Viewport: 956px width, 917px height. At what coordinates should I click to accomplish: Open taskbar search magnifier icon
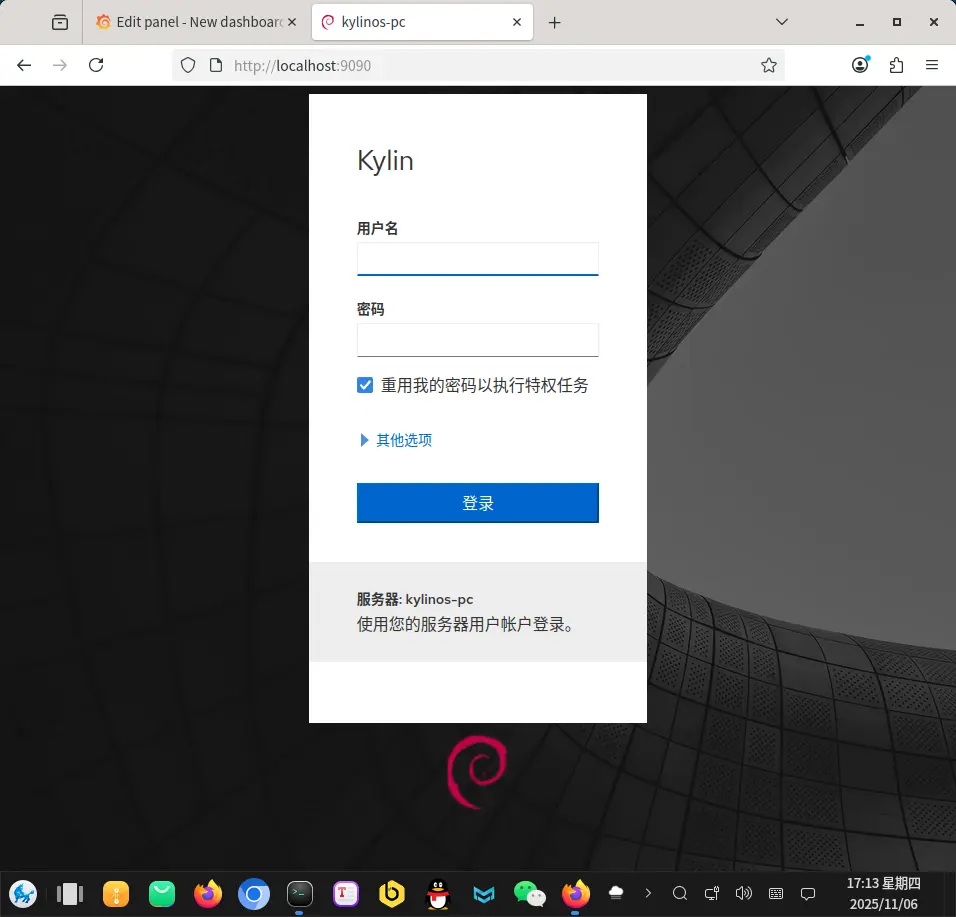(680, 894)
